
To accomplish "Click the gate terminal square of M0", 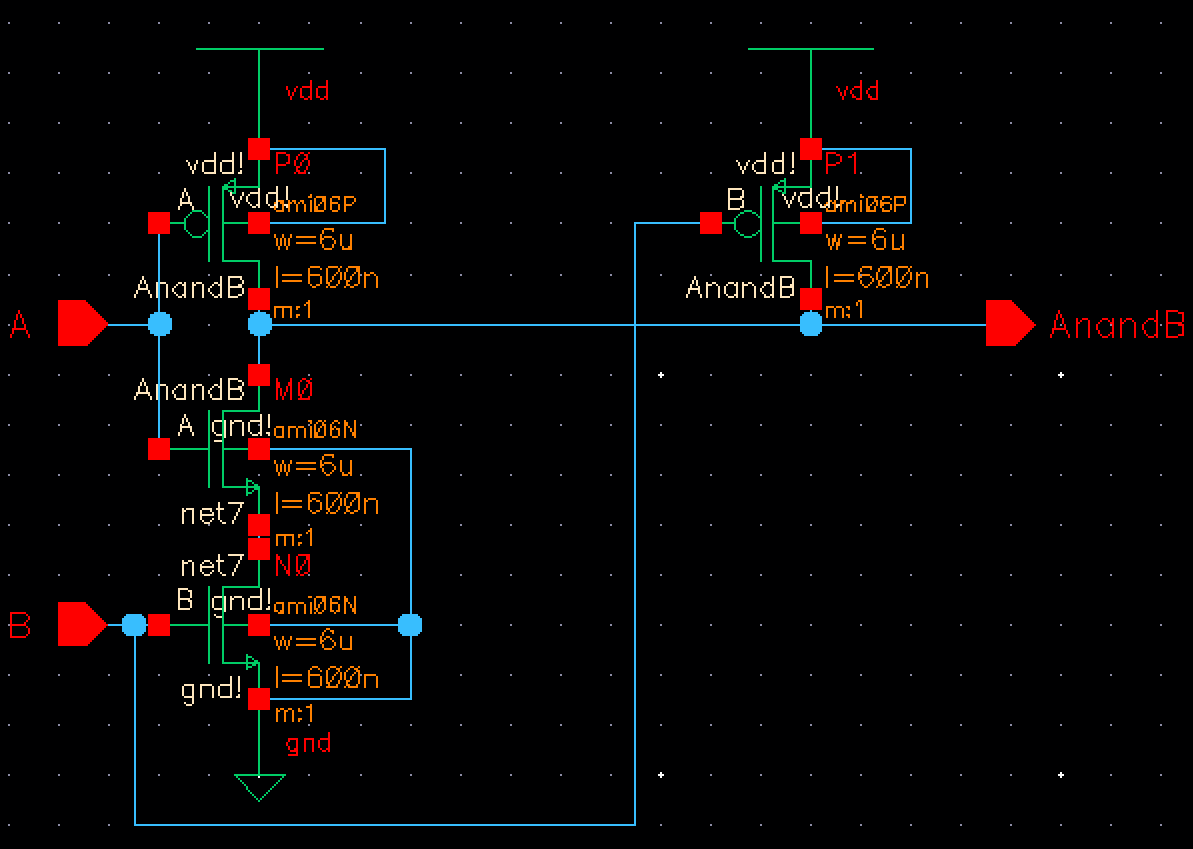I will 159,449.
